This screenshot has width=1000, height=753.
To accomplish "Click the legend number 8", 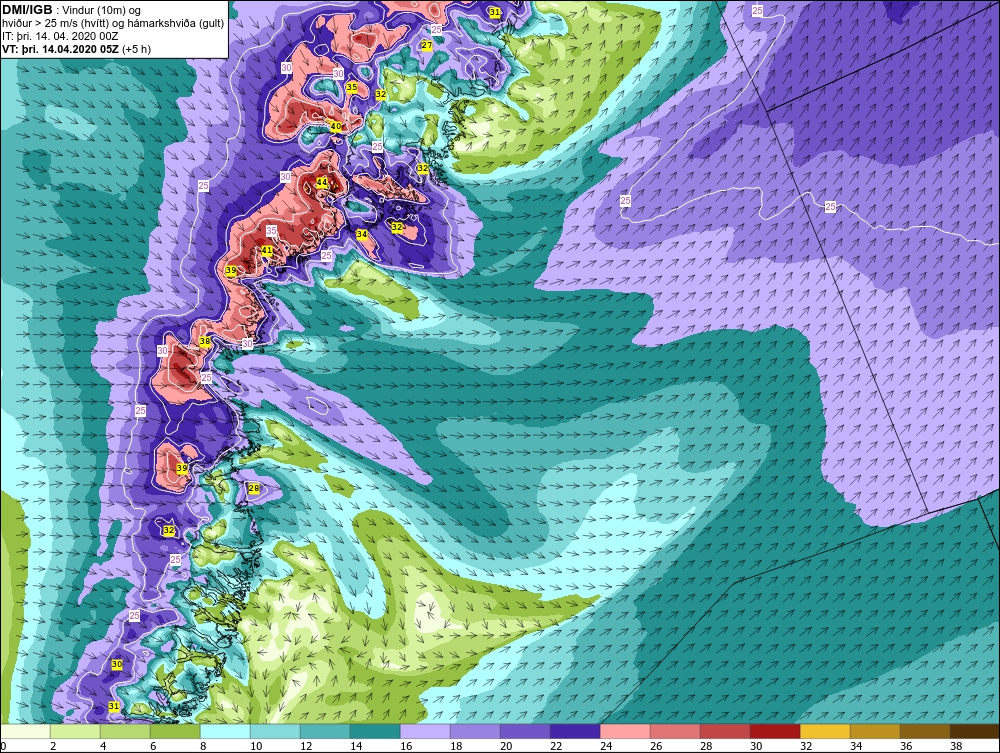I will point(203,746).
